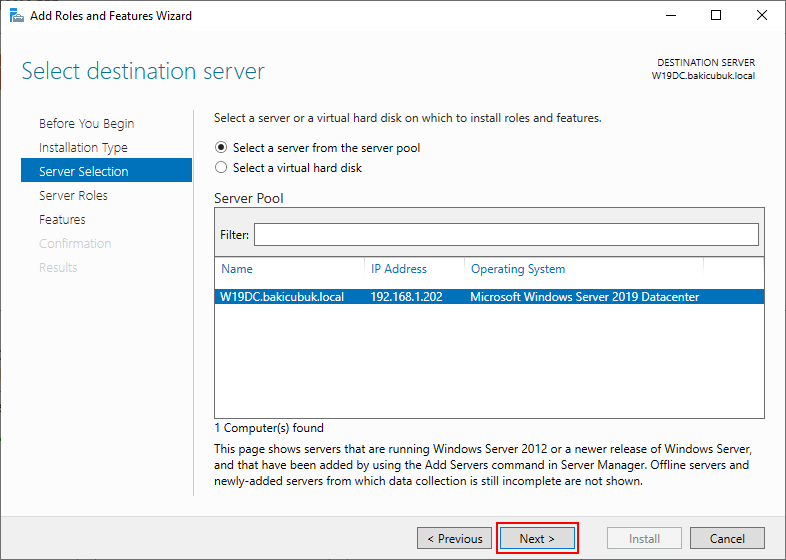Go back with the Previous button

click(x=454, y=538)
